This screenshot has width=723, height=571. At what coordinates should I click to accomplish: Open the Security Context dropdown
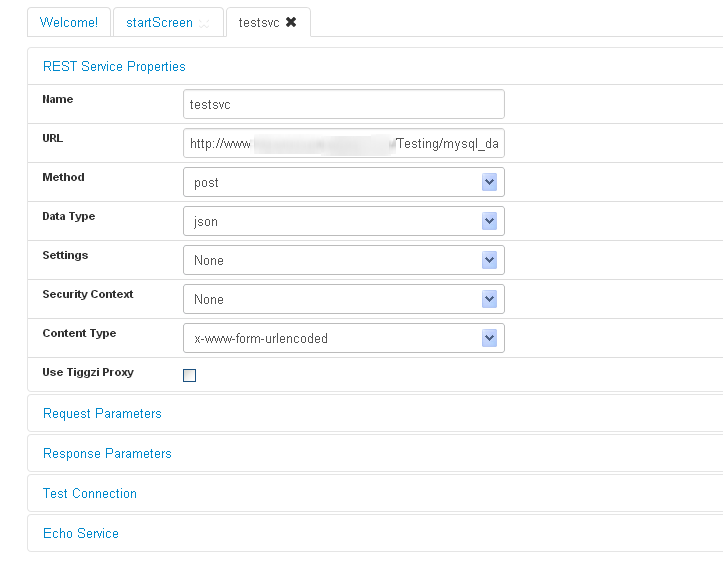(343, 299)
